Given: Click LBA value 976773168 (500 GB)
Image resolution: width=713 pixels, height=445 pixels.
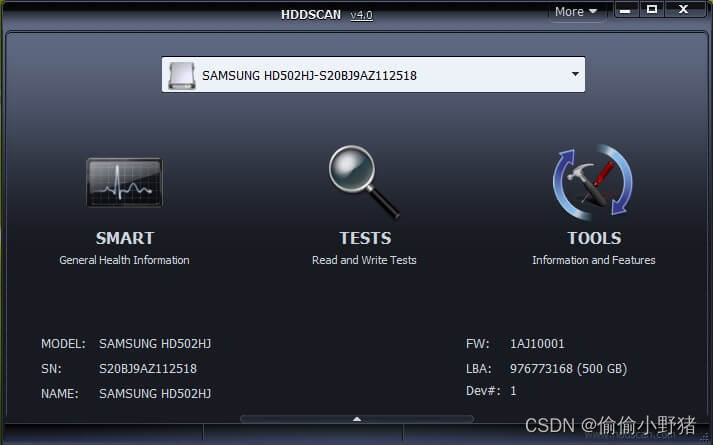Looking at the screenshot, I should click(568, 368).
